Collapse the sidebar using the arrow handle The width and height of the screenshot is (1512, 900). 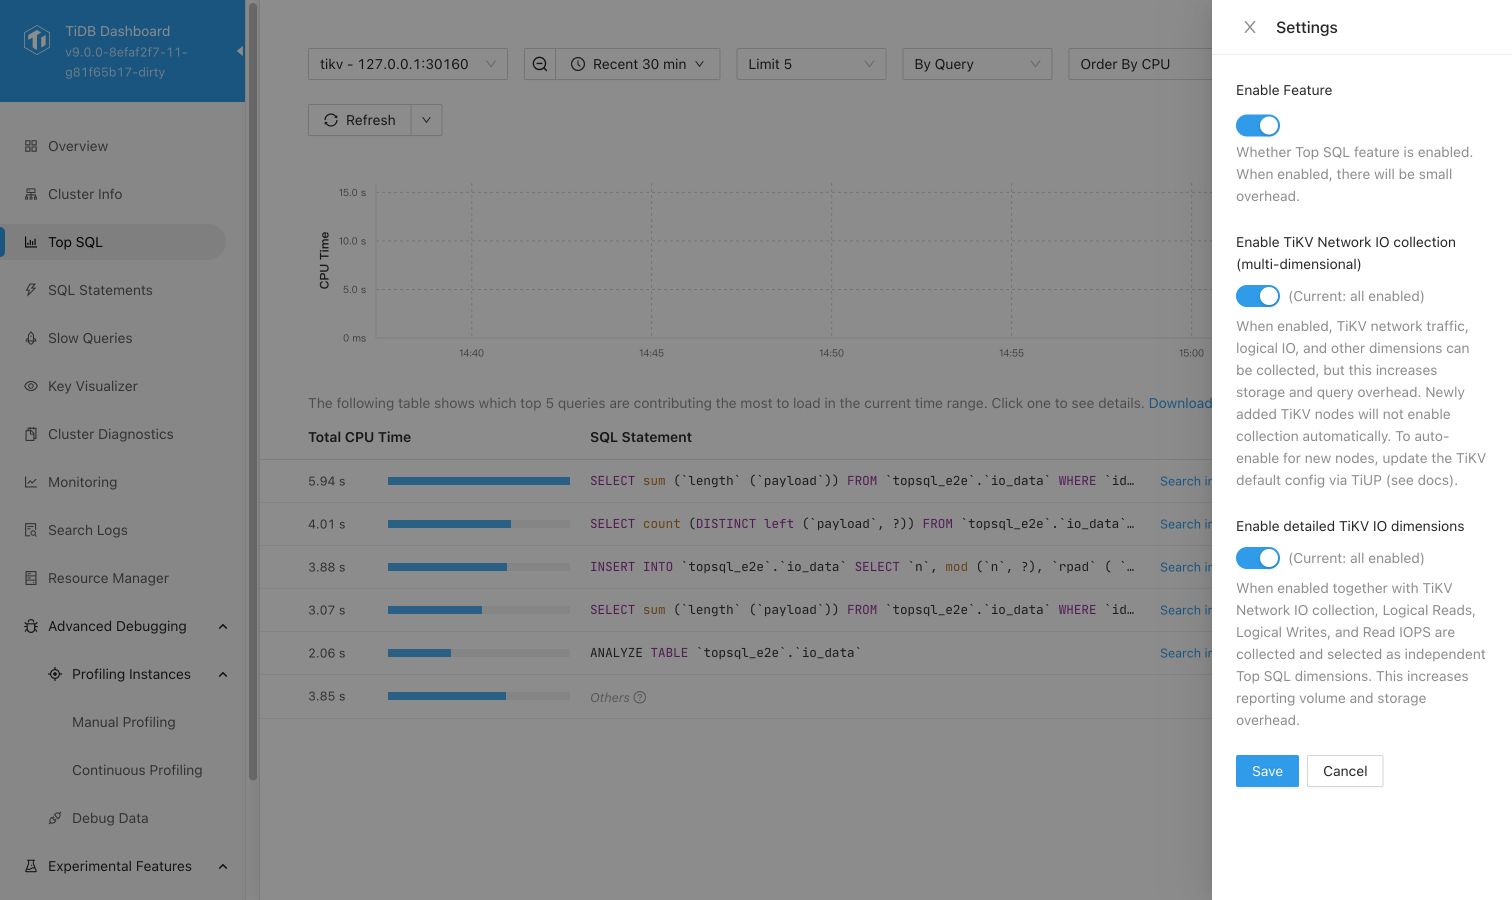tap(240, 51)
